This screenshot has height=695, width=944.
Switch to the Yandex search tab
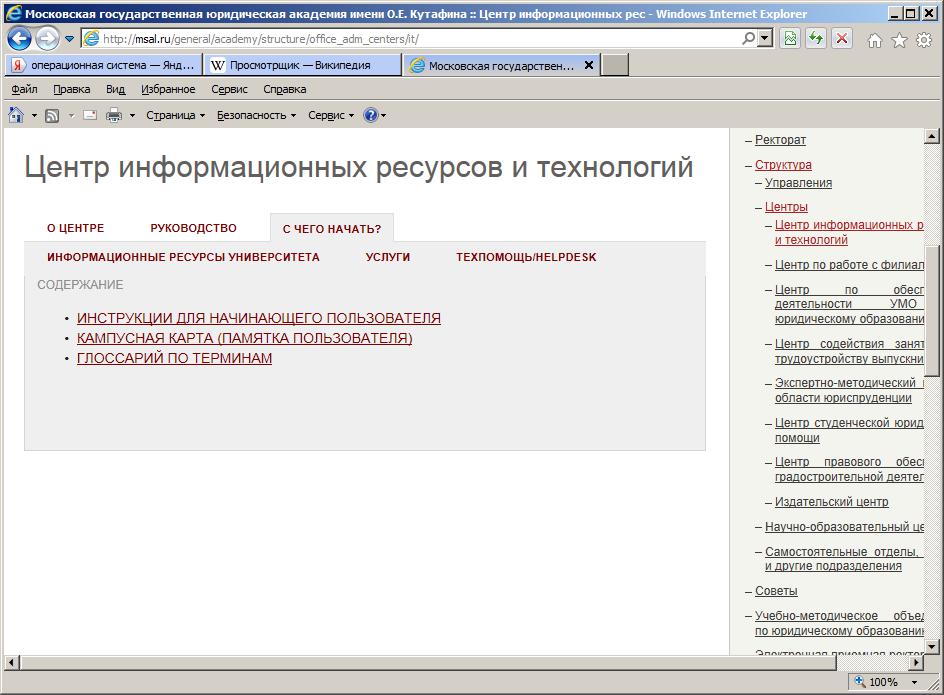[104, 65]
